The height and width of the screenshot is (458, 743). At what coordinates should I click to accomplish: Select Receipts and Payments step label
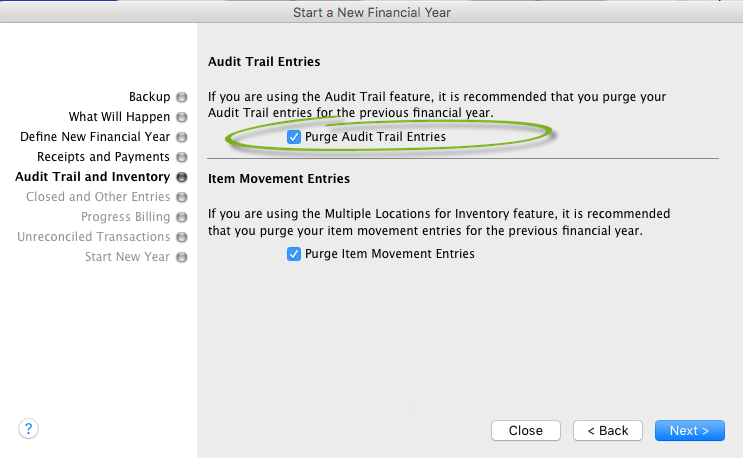(103, 157)
